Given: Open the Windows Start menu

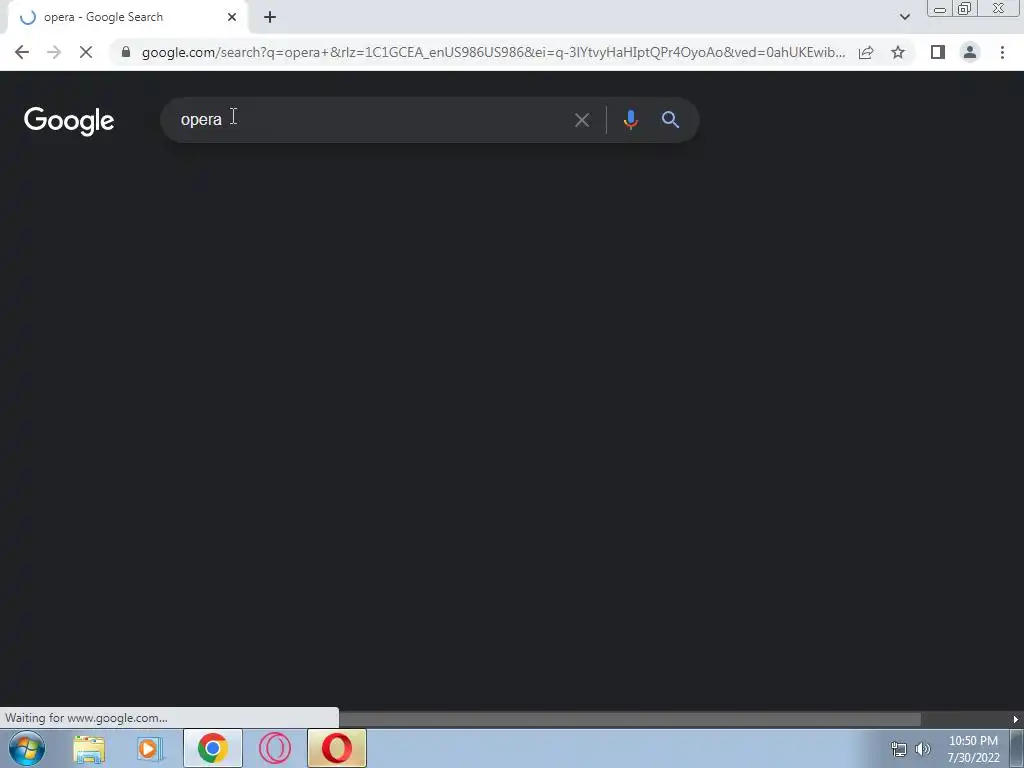Looking at the screenshot, I should [x=27, y=748].
